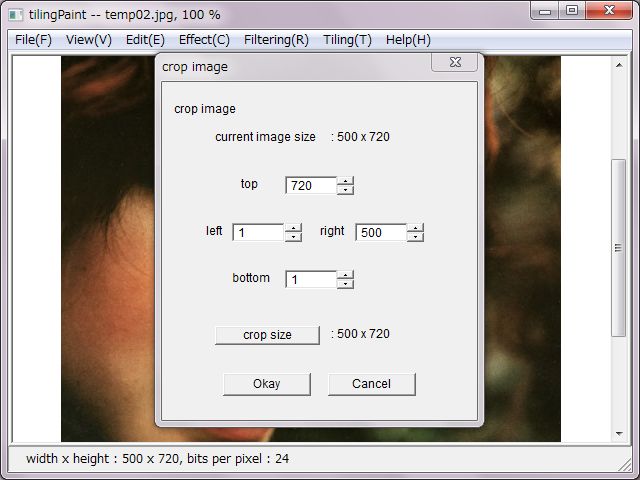Click the status bar width x height text
The image size is (640, 480).
(x=158, y=459)
